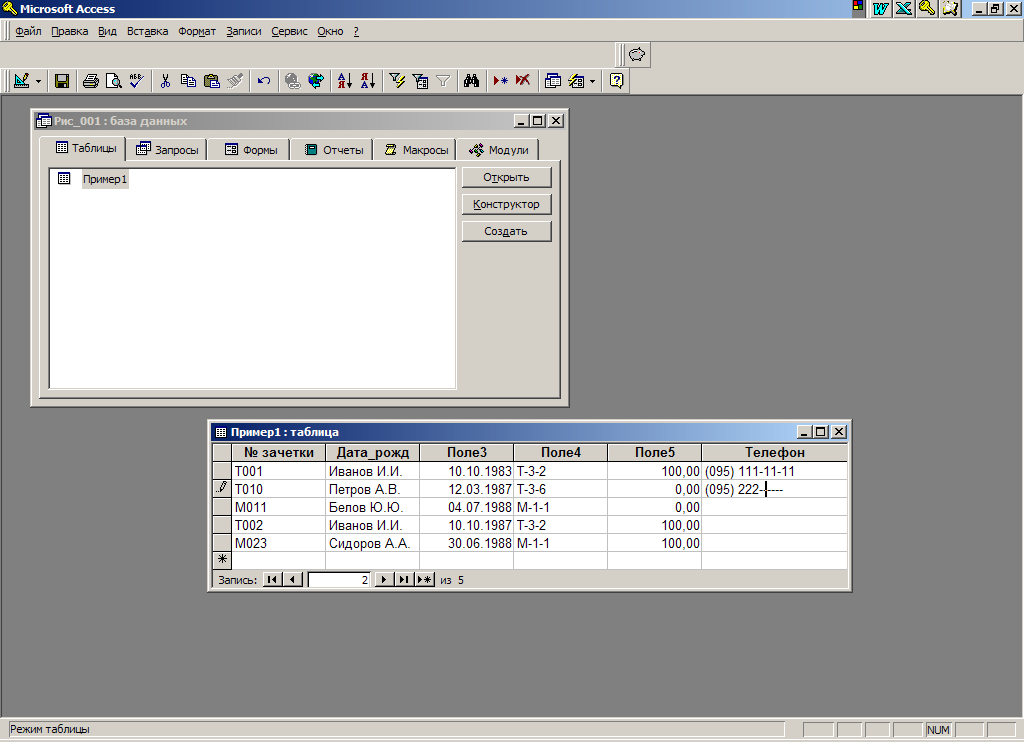Click the Format Painter brush icon

(x=234, y=81)
